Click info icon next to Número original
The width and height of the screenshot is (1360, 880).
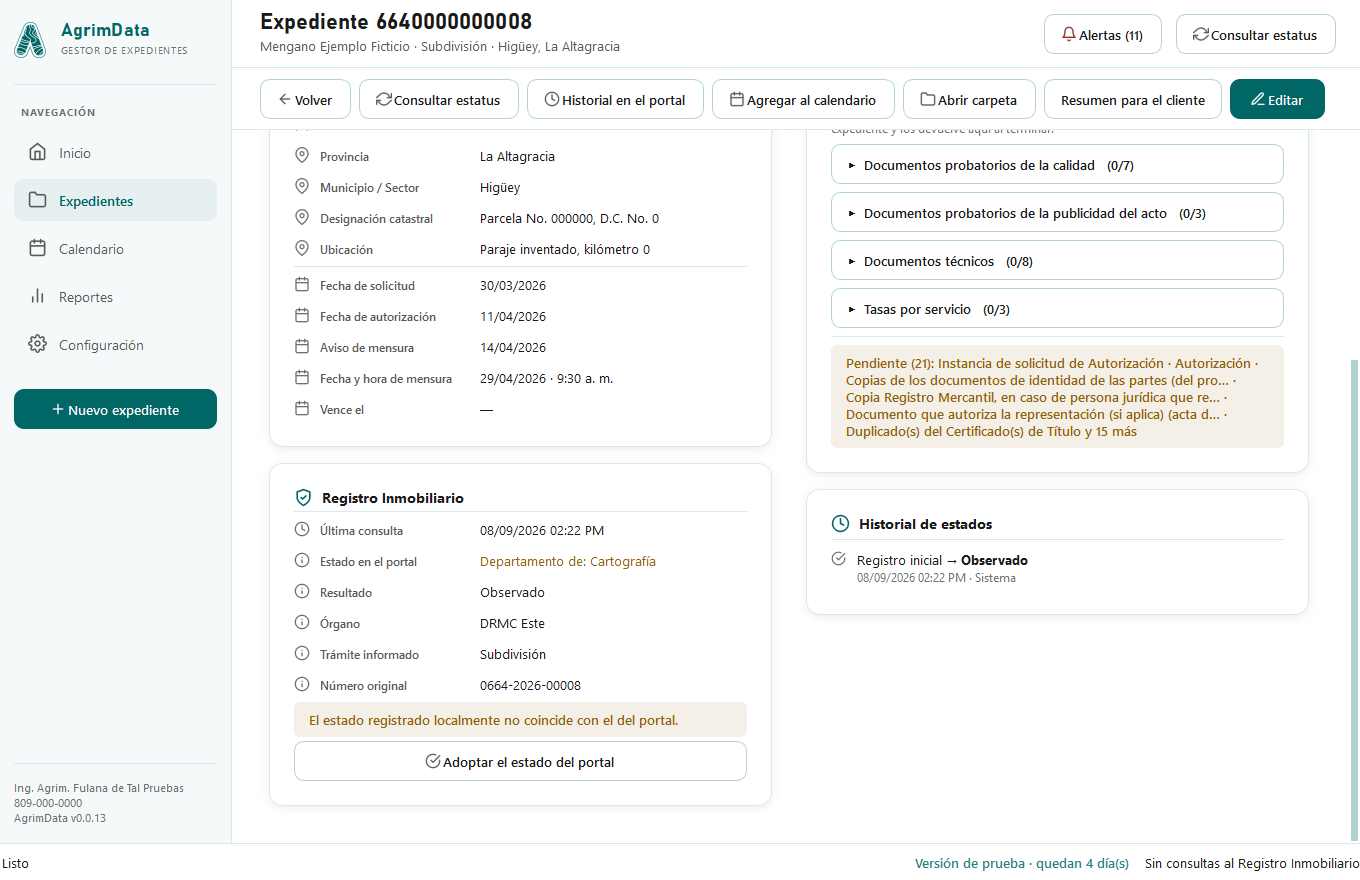302,686
